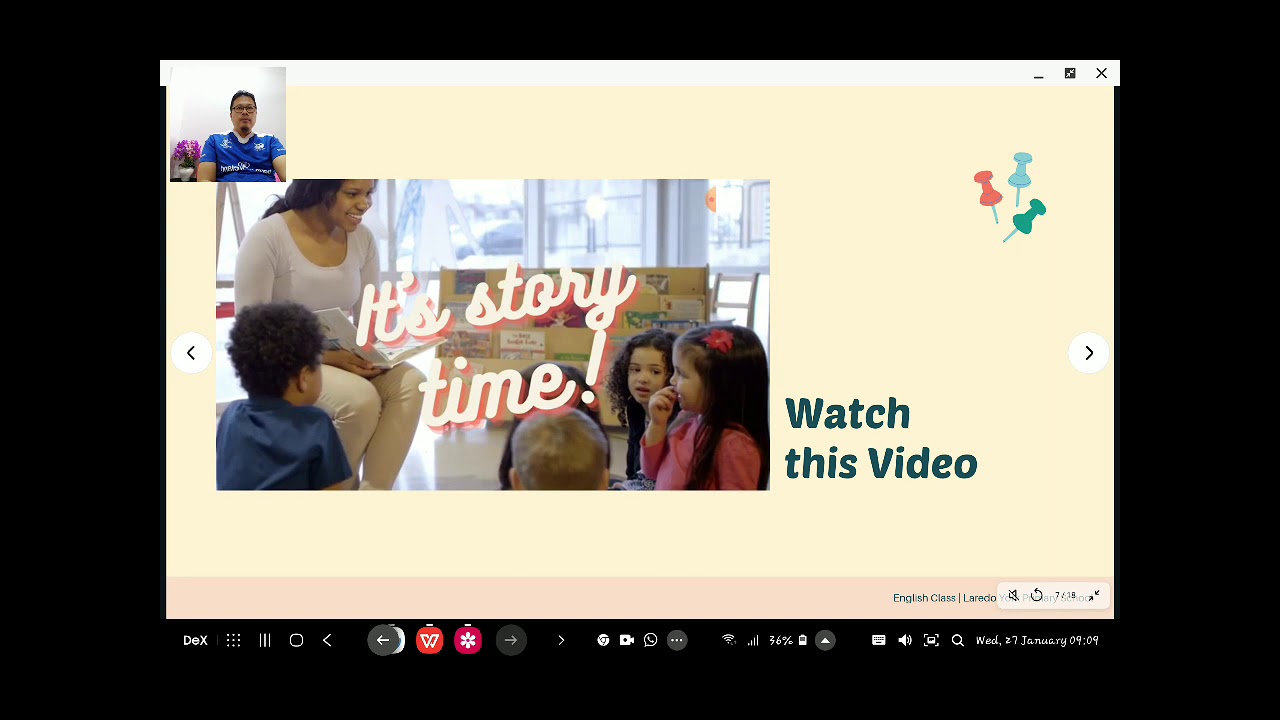This screenshot has height=720, width=1280.
Task: Click the restart/replay circular arrow icon
Action: pyautogui.click(x=1037, y=595)
